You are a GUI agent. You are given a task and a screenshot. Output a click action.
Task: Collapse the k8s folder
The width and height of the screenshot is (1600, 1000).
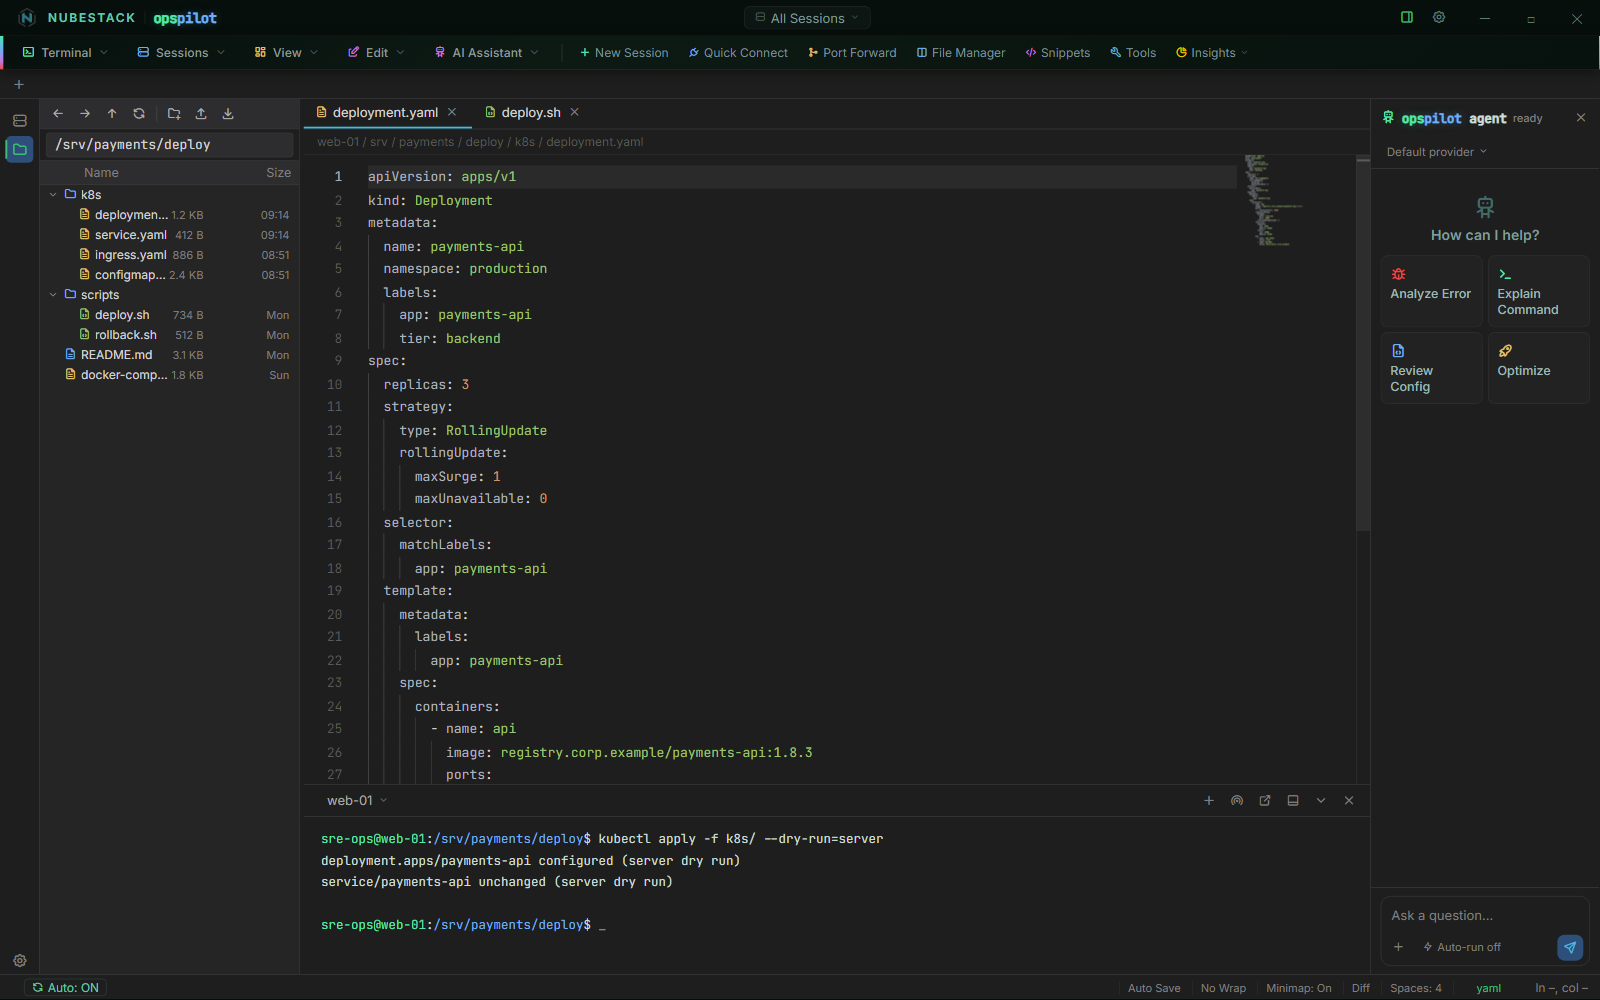click(53, 195)
